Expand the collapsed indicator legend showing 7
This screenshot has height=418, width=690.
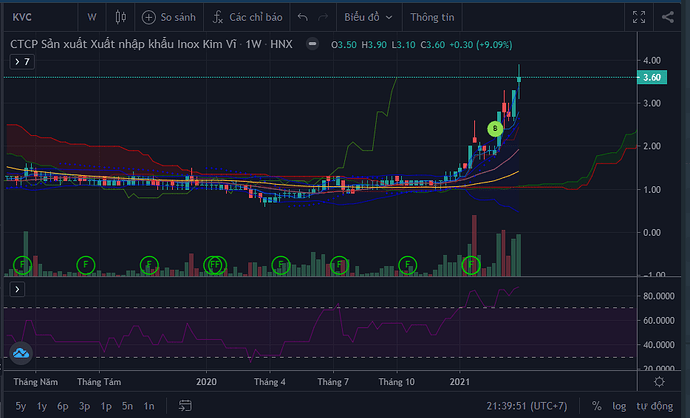pos(22,62)
